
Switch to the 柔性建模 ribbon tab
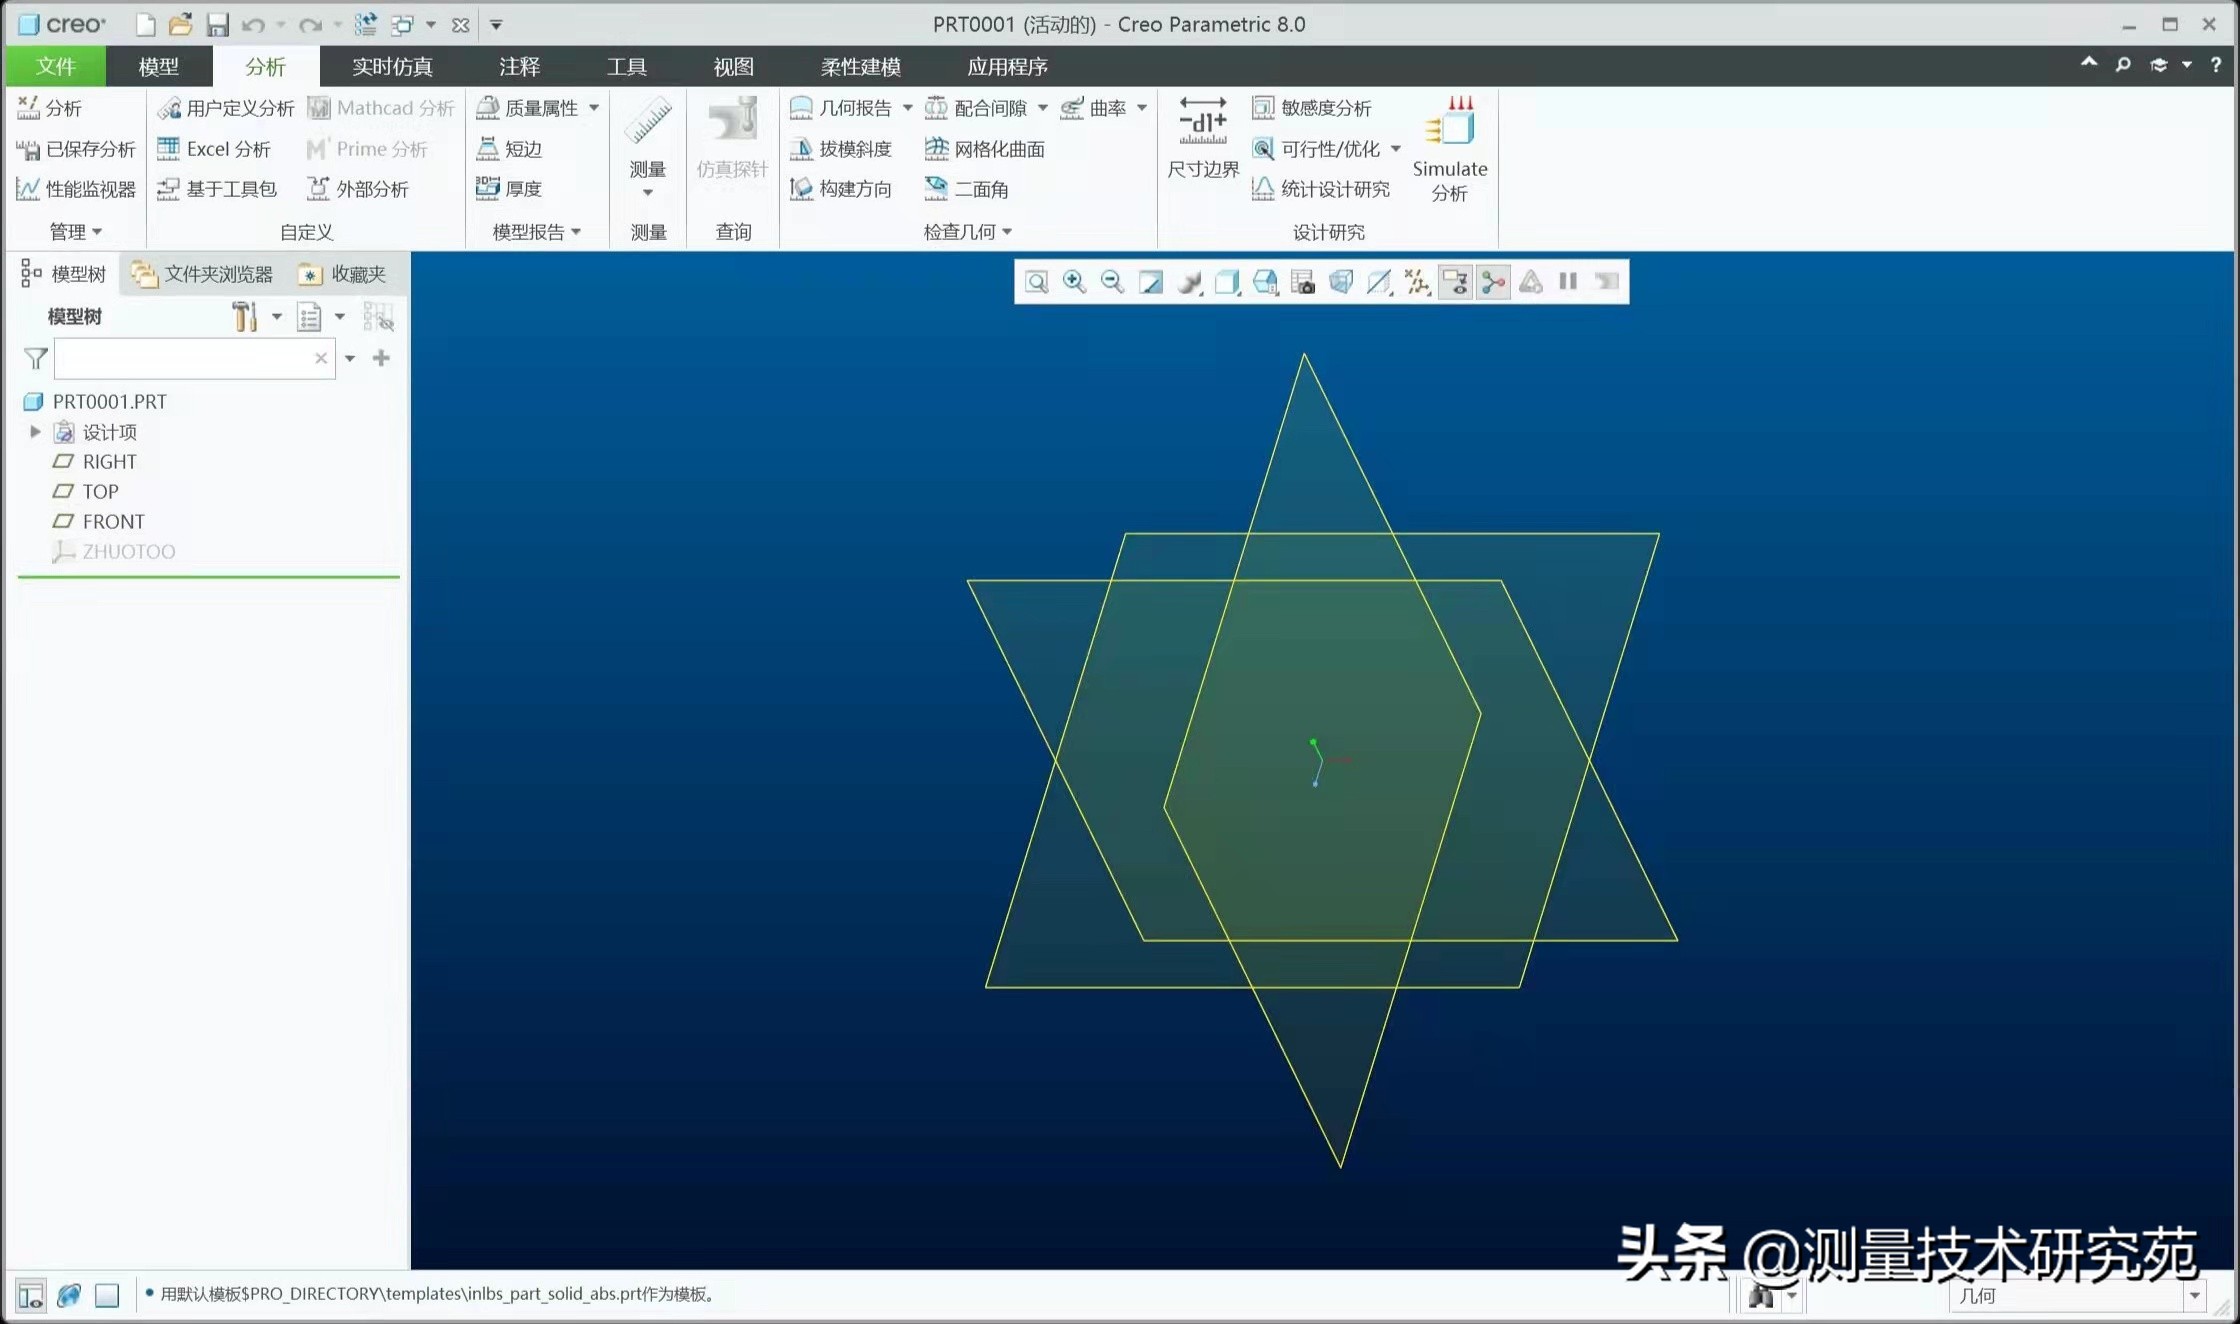(858, 66)
